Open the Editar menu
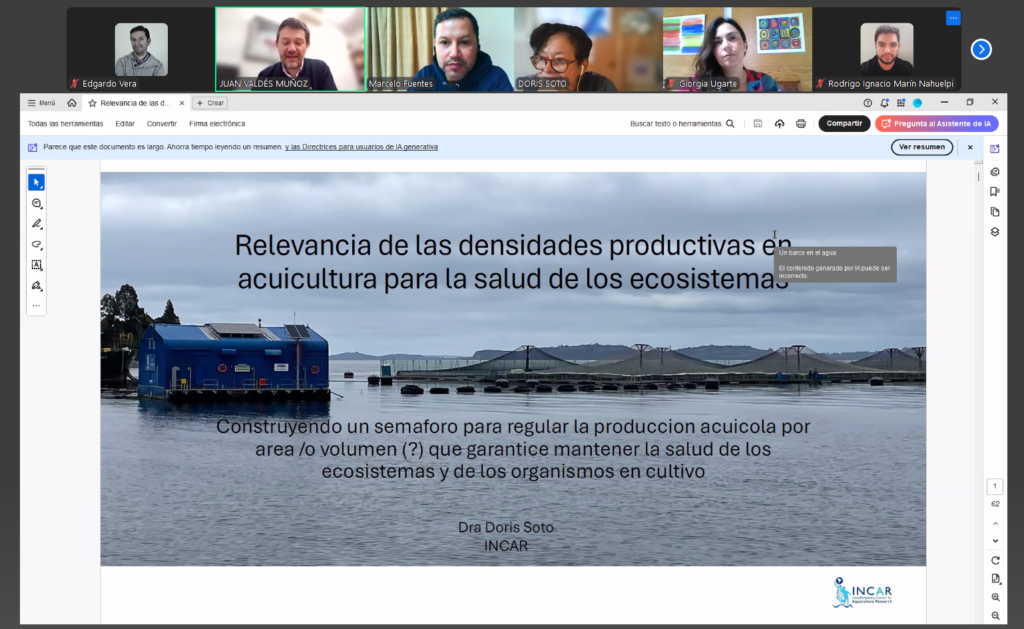1024x629 pixels. [x=125, y=124]
